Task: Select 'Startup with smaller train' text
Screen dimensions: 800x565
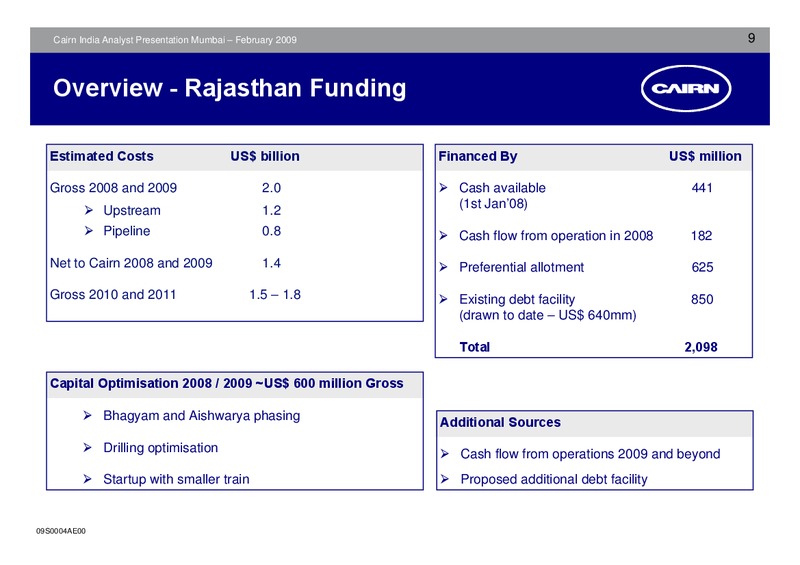Action: pyautogui.click(x=176, y=479)
